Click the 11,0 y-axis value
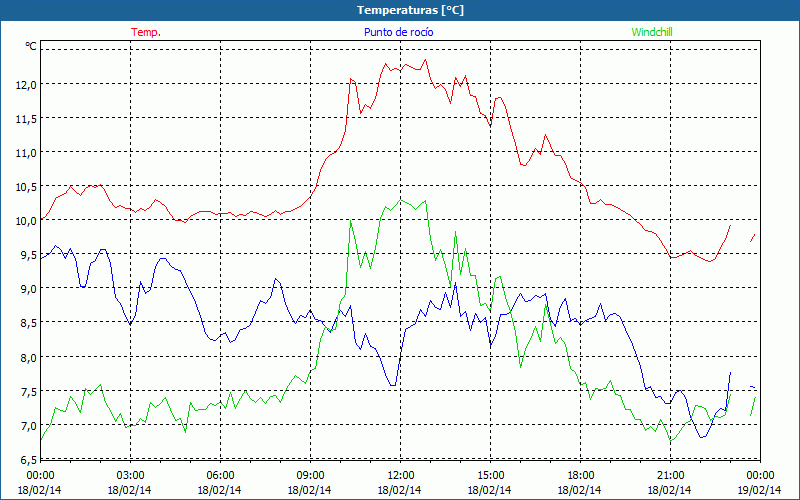 [x=26, y=153]
